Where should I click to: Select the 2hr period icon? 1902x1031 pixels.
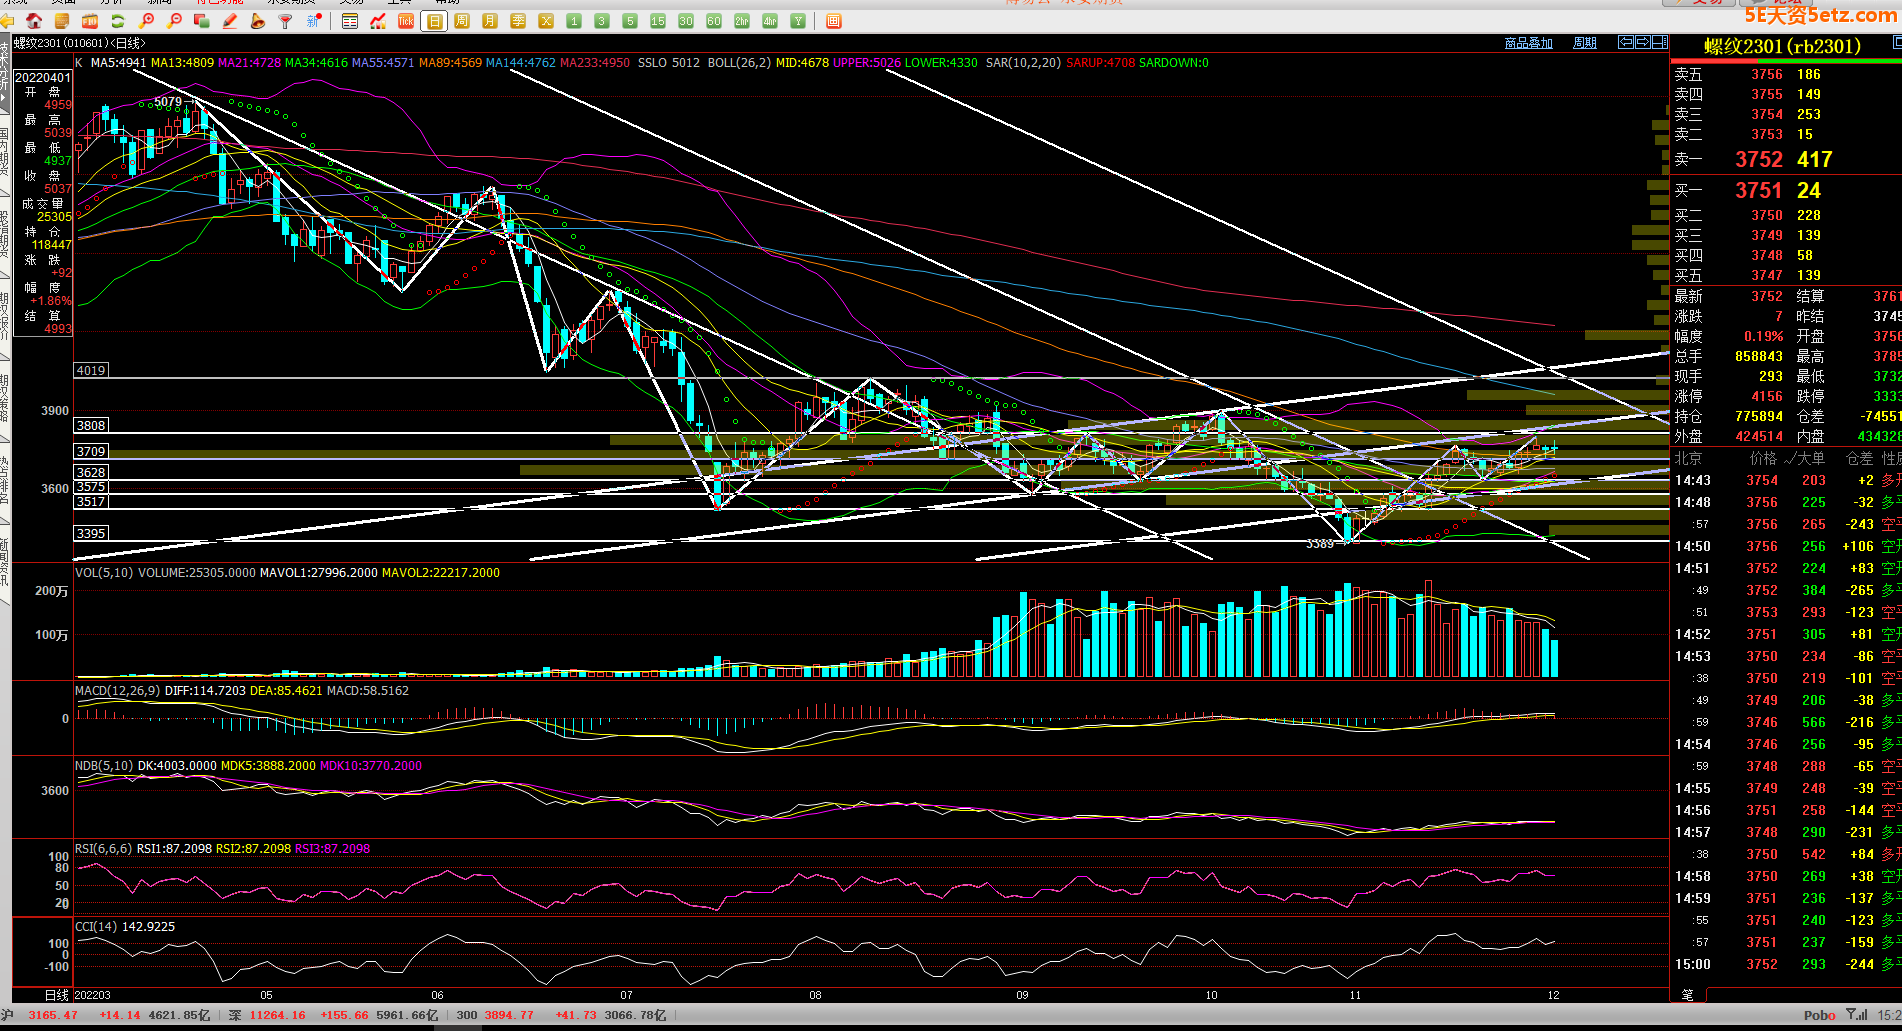tap(742, 21)
